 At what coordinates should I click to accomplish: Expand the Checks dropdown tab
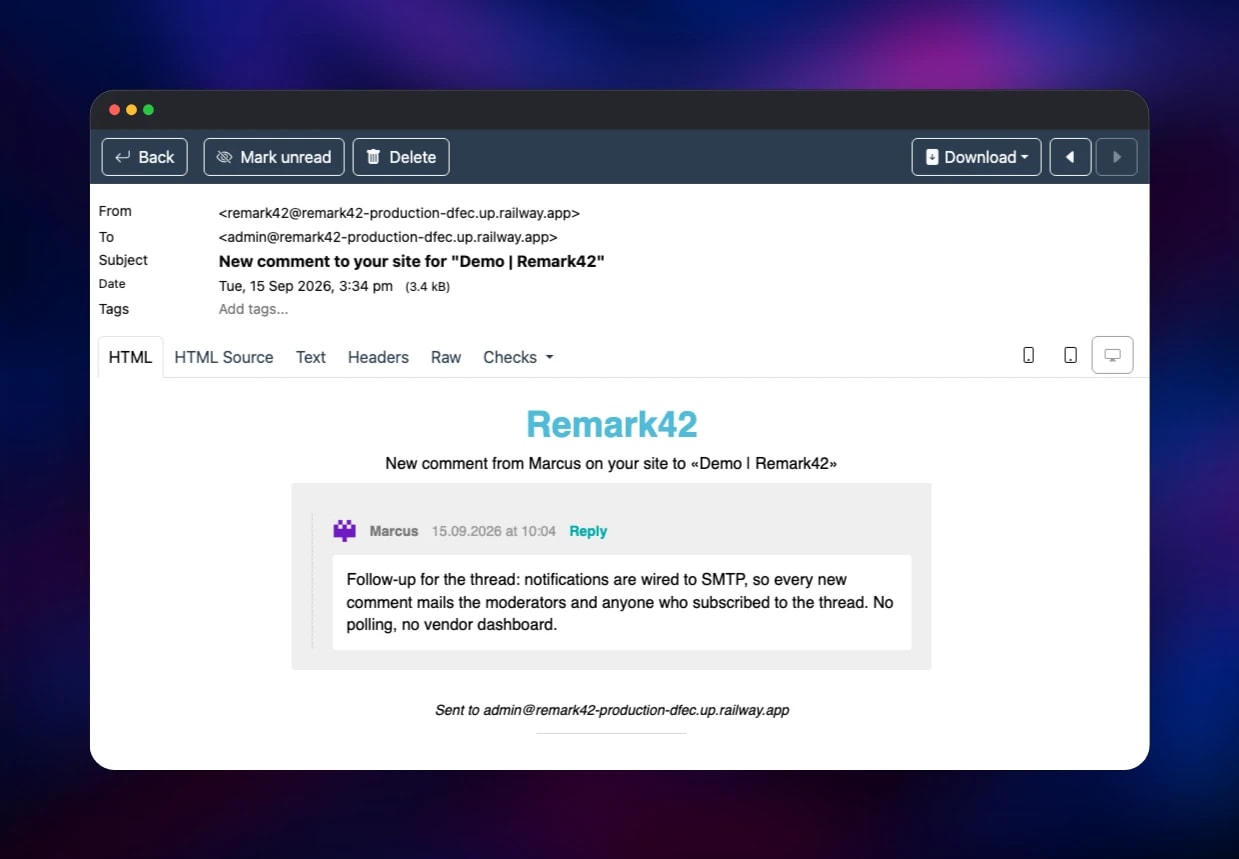[x=518, y=357]
